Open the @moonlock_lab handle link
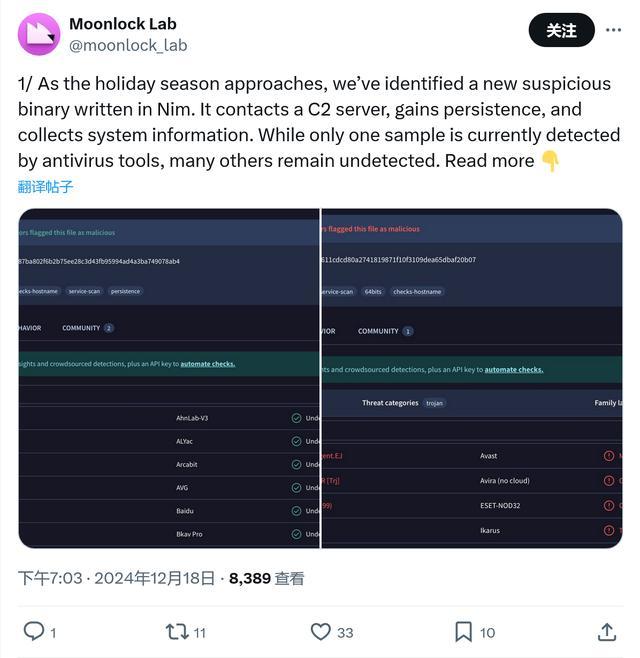The height and width of the screenshot is (658, 640). click(128, 45)
